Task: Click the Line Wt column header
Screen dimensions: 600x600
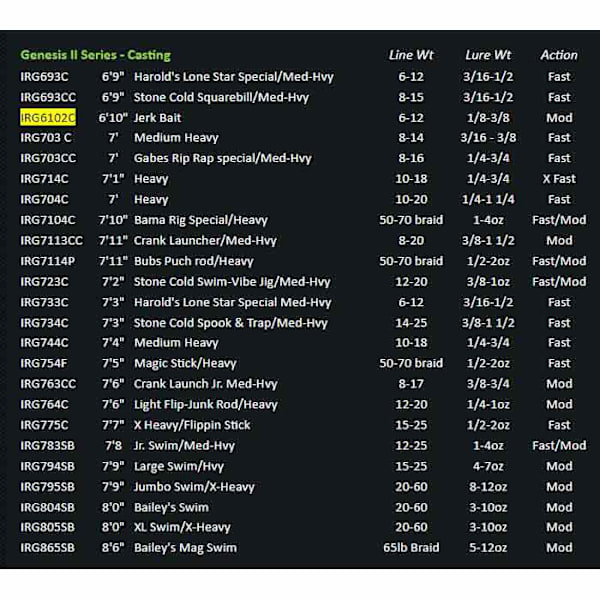Action: pos(411,55)
